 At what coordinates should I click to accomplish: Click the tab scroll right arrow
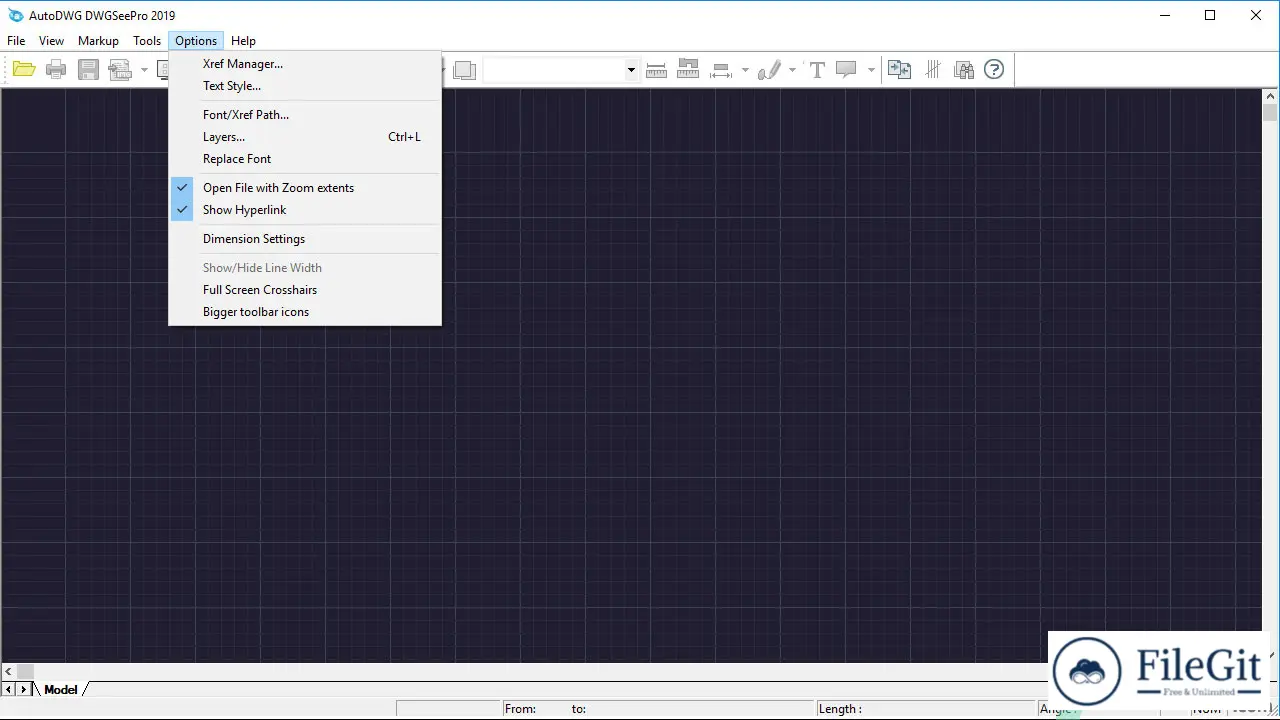(24, 690)
